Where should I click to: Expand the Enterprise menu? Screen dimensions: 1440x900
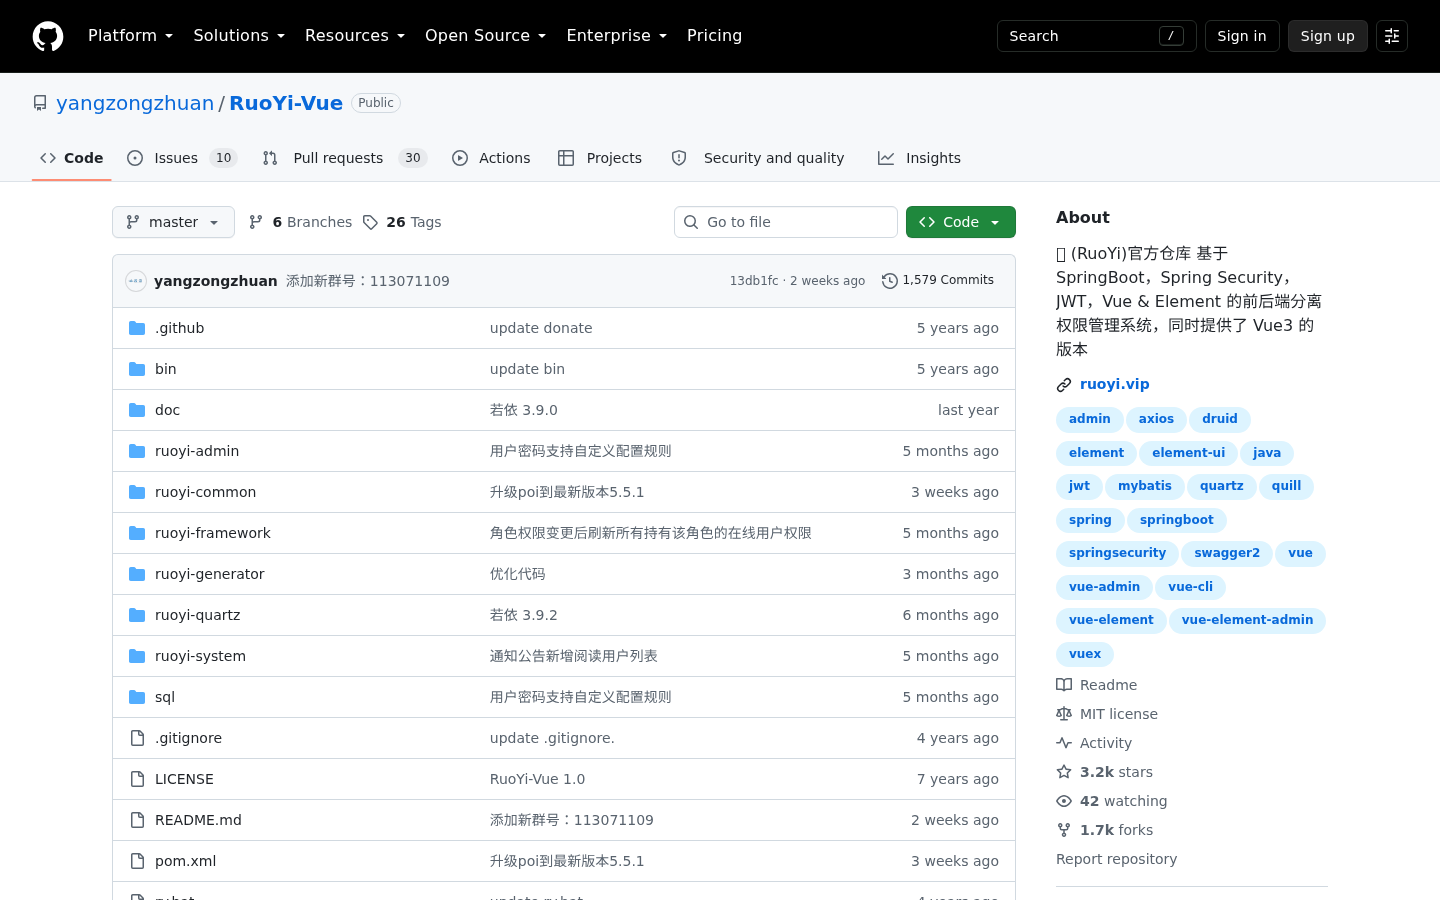(616, 36)
